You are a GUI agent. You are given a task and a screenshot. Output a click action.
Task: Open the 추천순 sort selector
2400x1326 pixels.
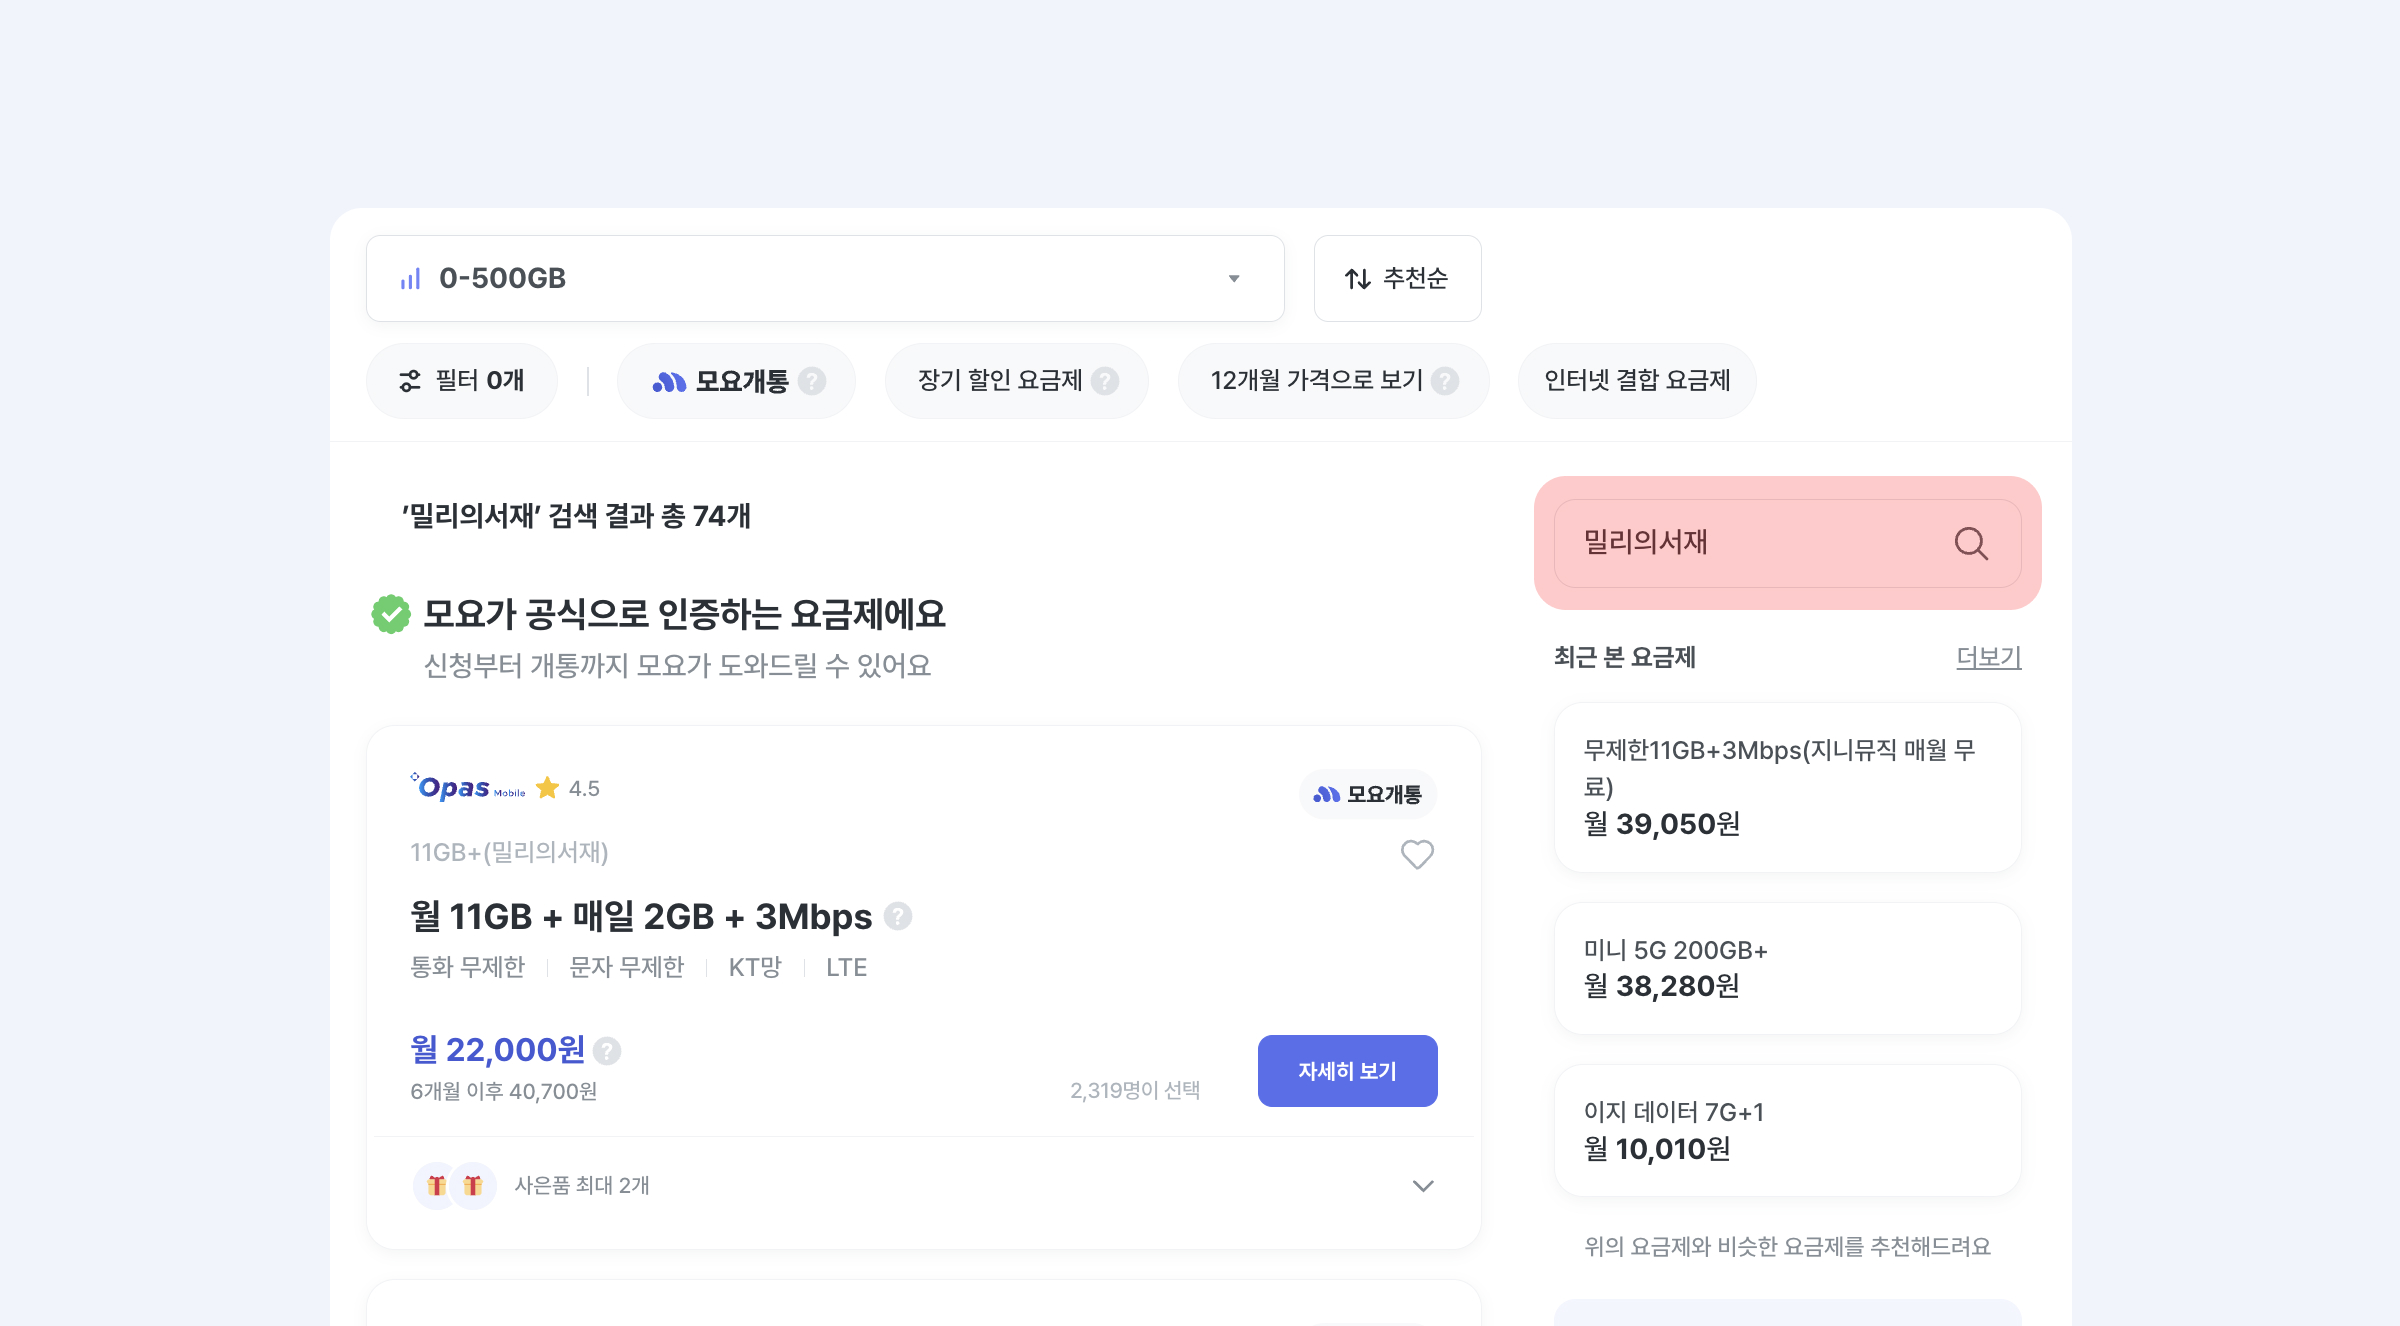tap(1396, 278)
